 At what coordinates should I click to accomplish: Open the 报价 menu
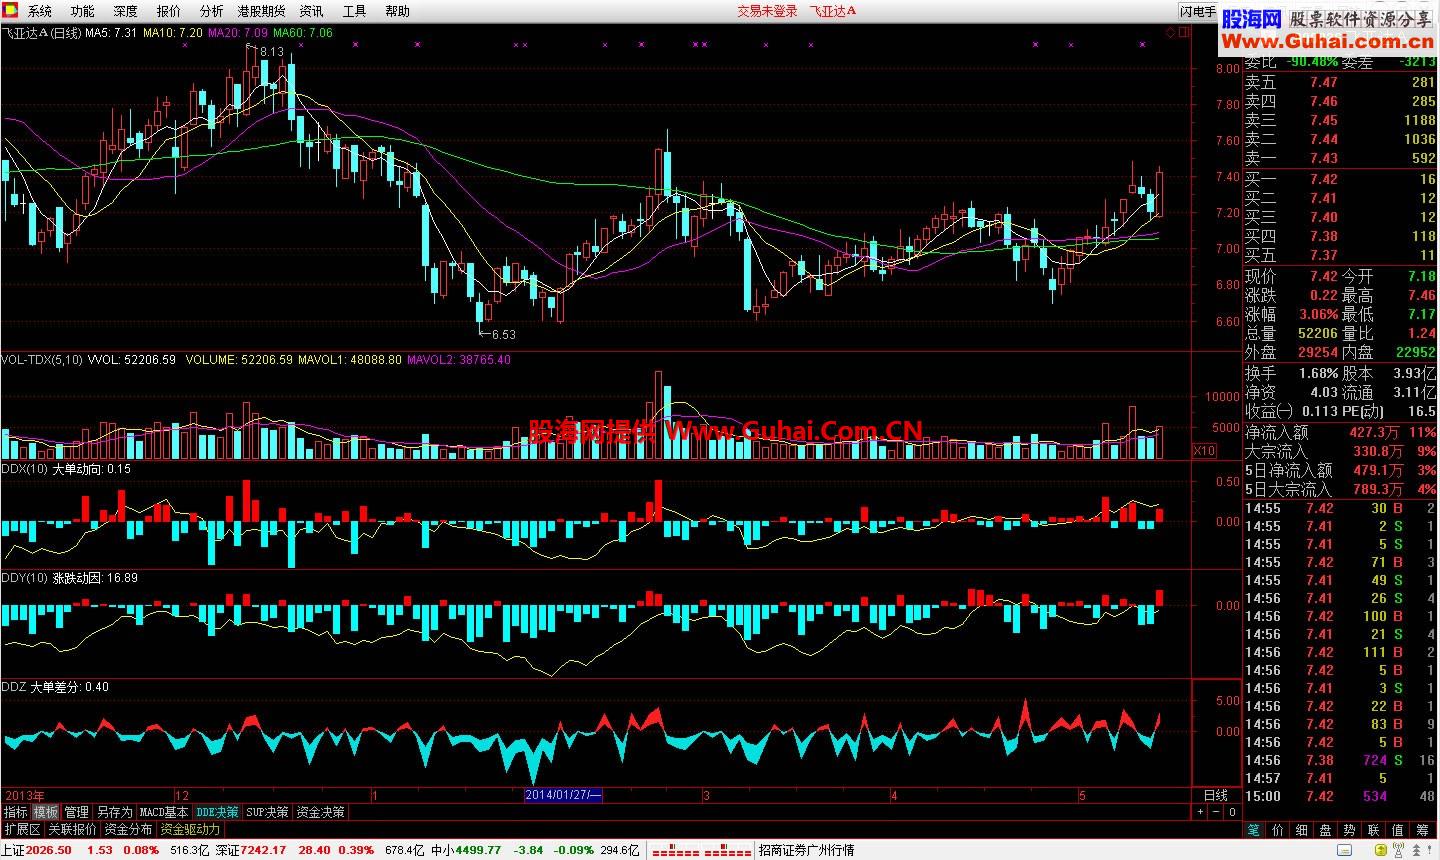[168, 11]
